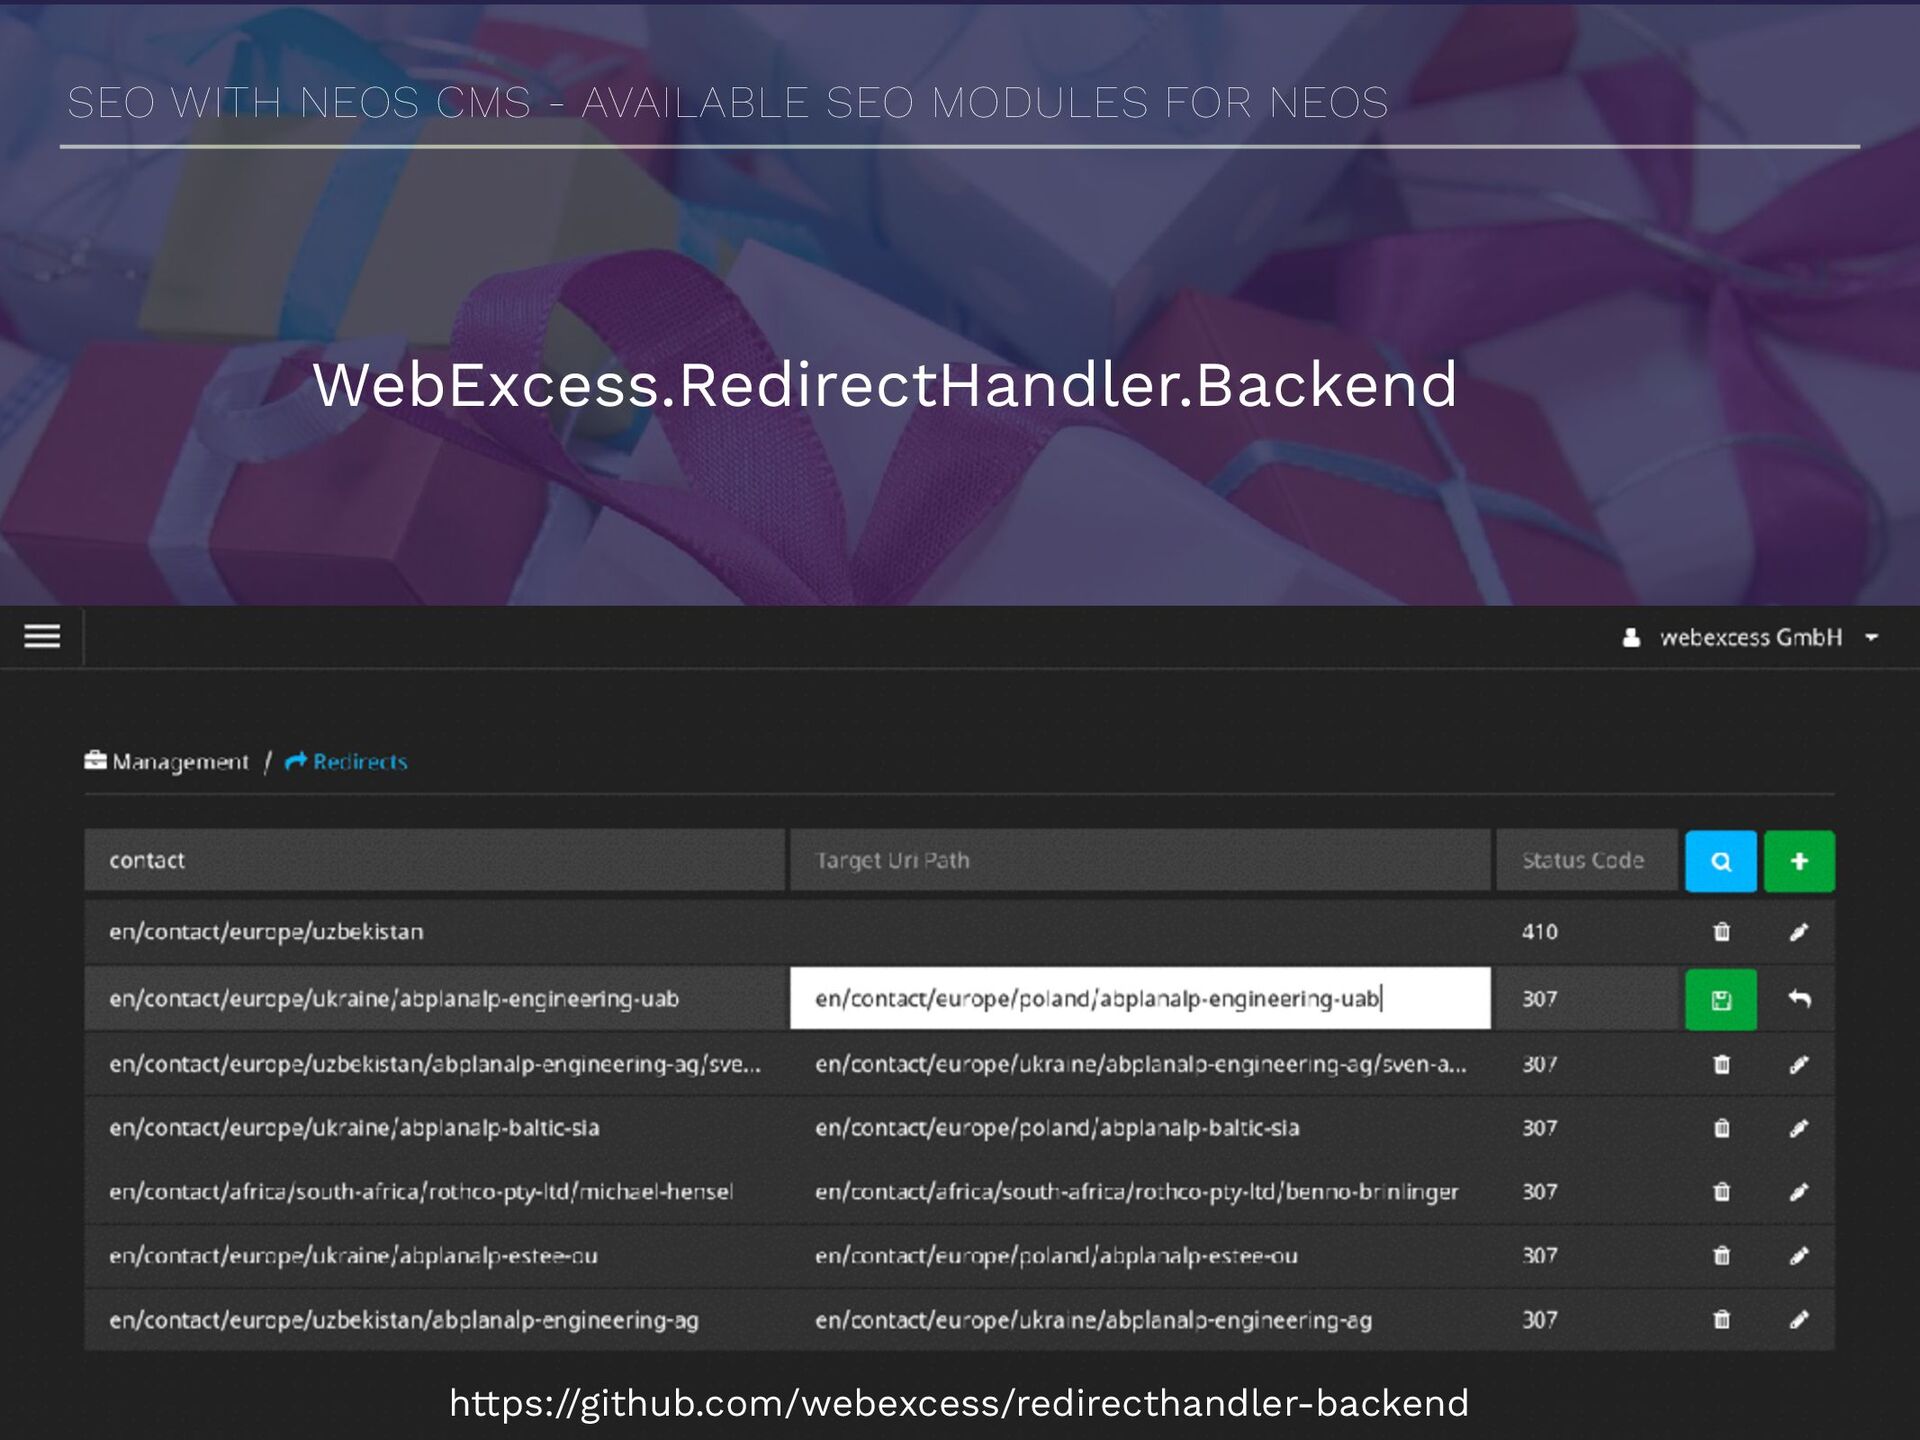The image size is (1920, 1440).
Task: Delete the ukraine/abplanalp-baltic-sia redirect
Action: click(x=1721, y=1128)
